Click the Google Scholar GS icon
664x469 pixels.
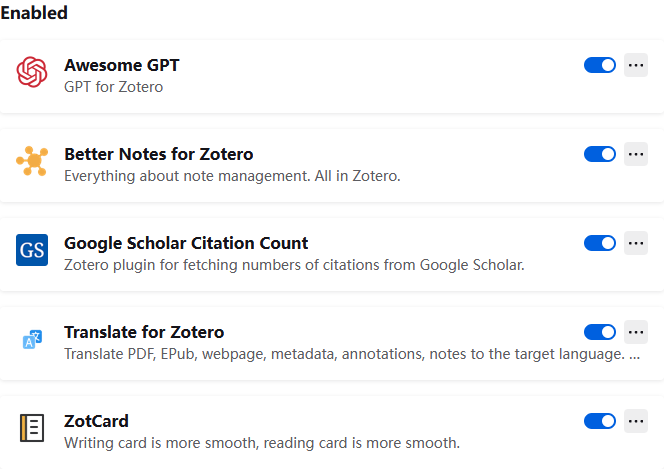32,250
